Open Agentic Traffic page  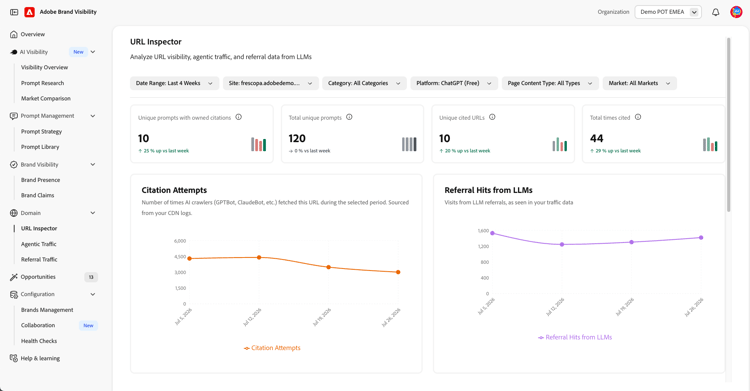38,244
